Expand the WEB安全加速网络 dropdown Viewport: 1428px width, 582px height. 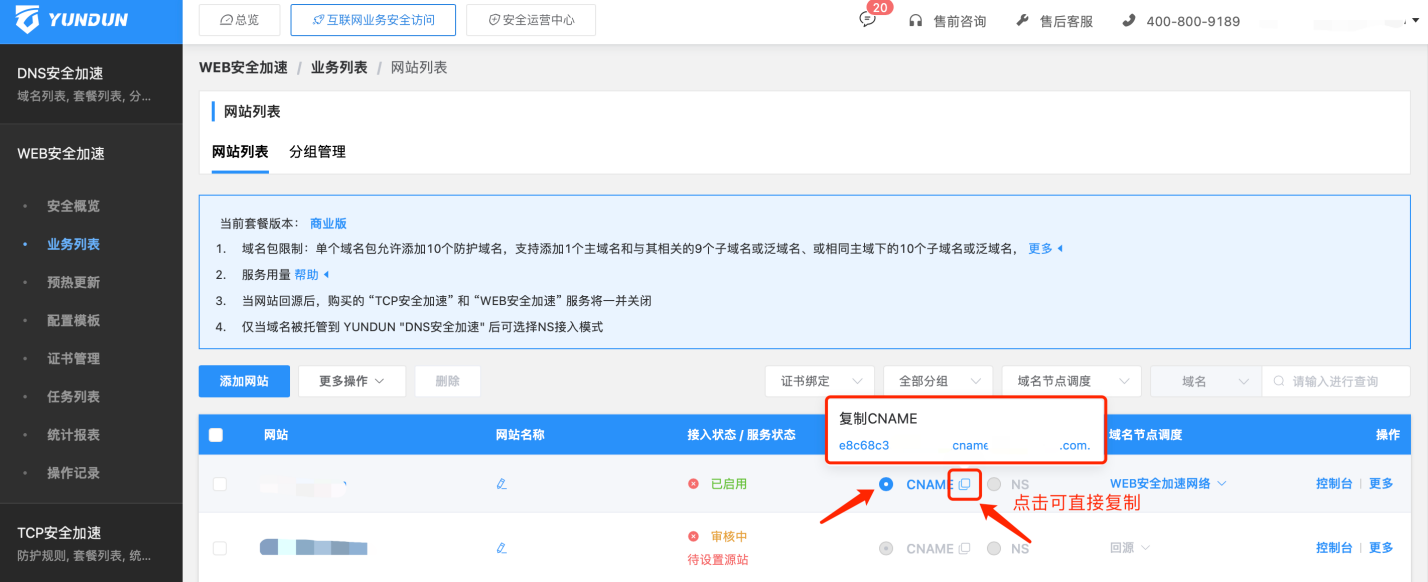[1168, 484]
